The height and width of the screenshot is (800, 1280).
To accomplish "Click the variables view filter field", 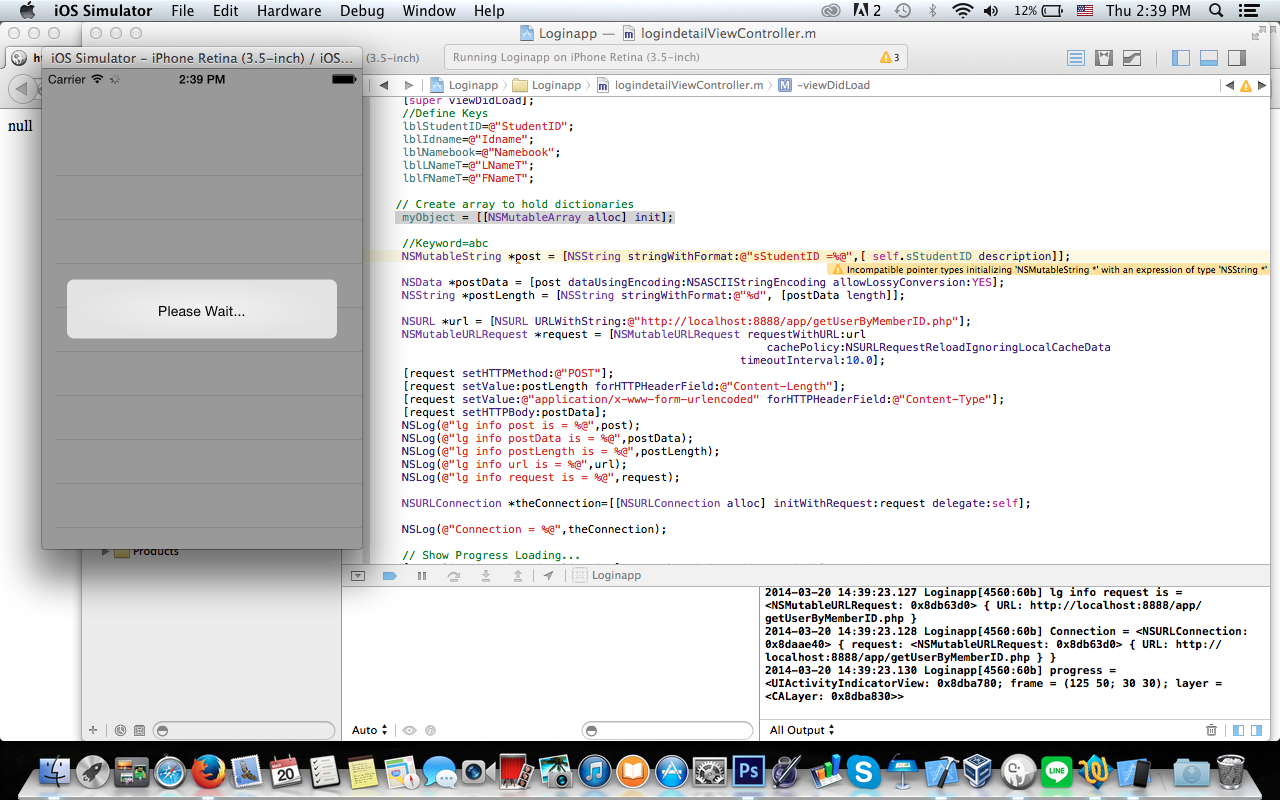I will (668, 731).
